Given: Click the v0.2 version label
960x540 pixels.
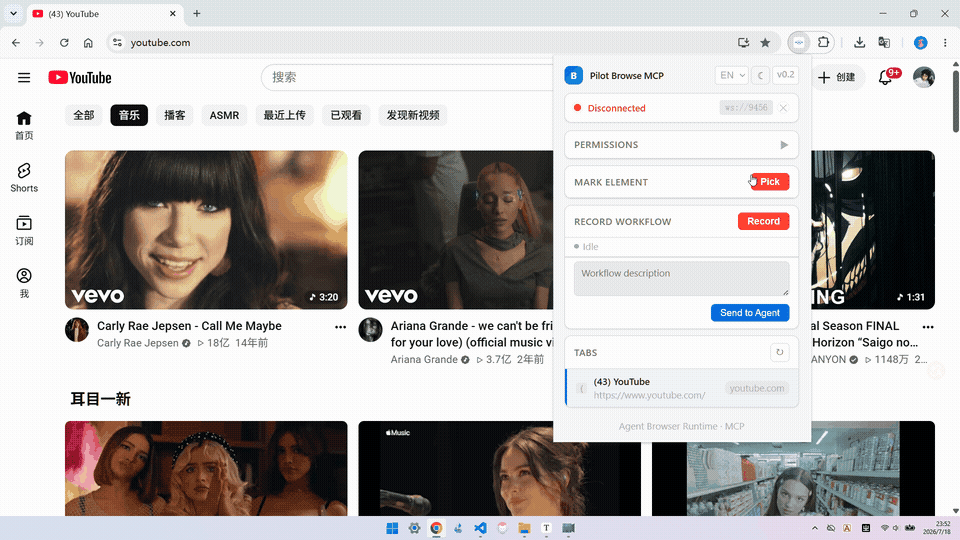Looking at the screenshot, I should (x=786, y=75).
